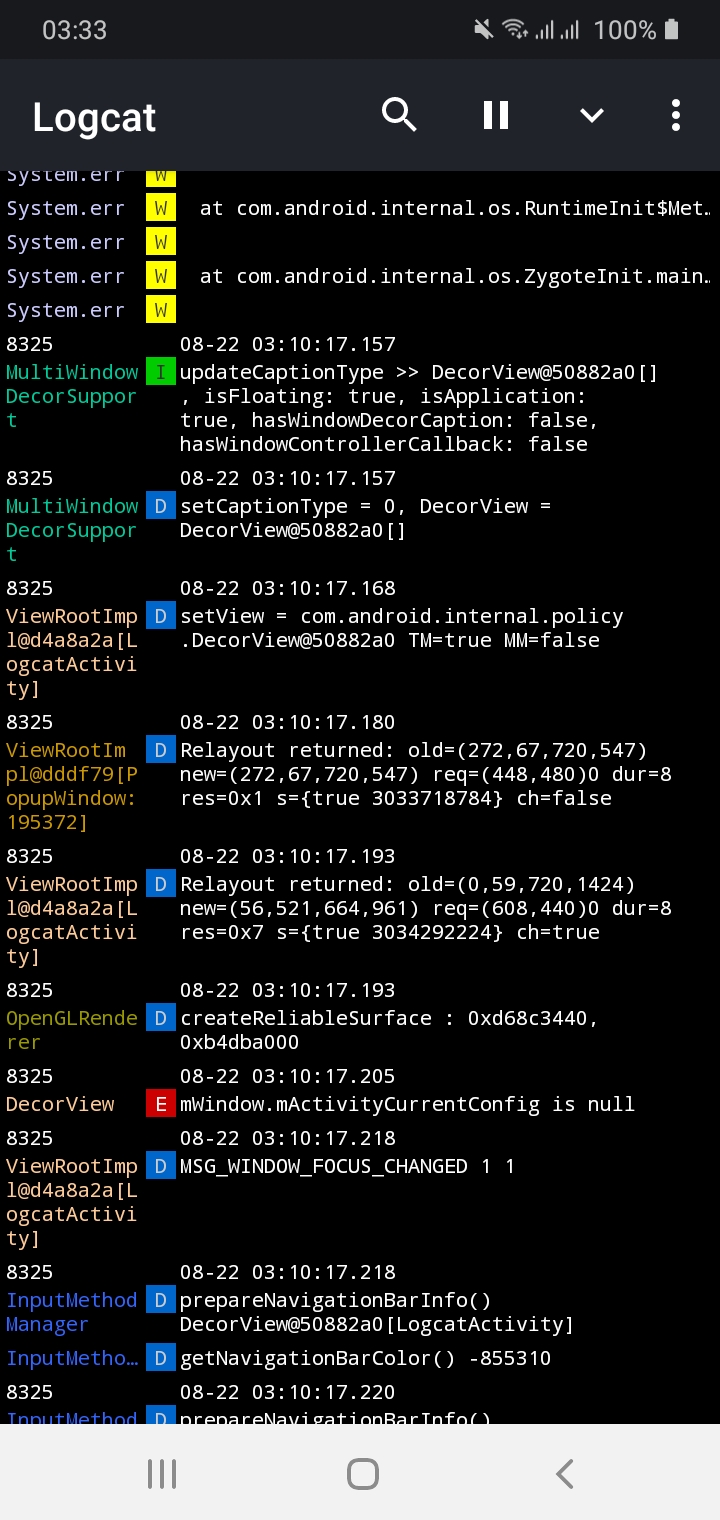Click the green I info badge for updateCaptionType
Screen dimensions: 720x1520
pos(160,371)
